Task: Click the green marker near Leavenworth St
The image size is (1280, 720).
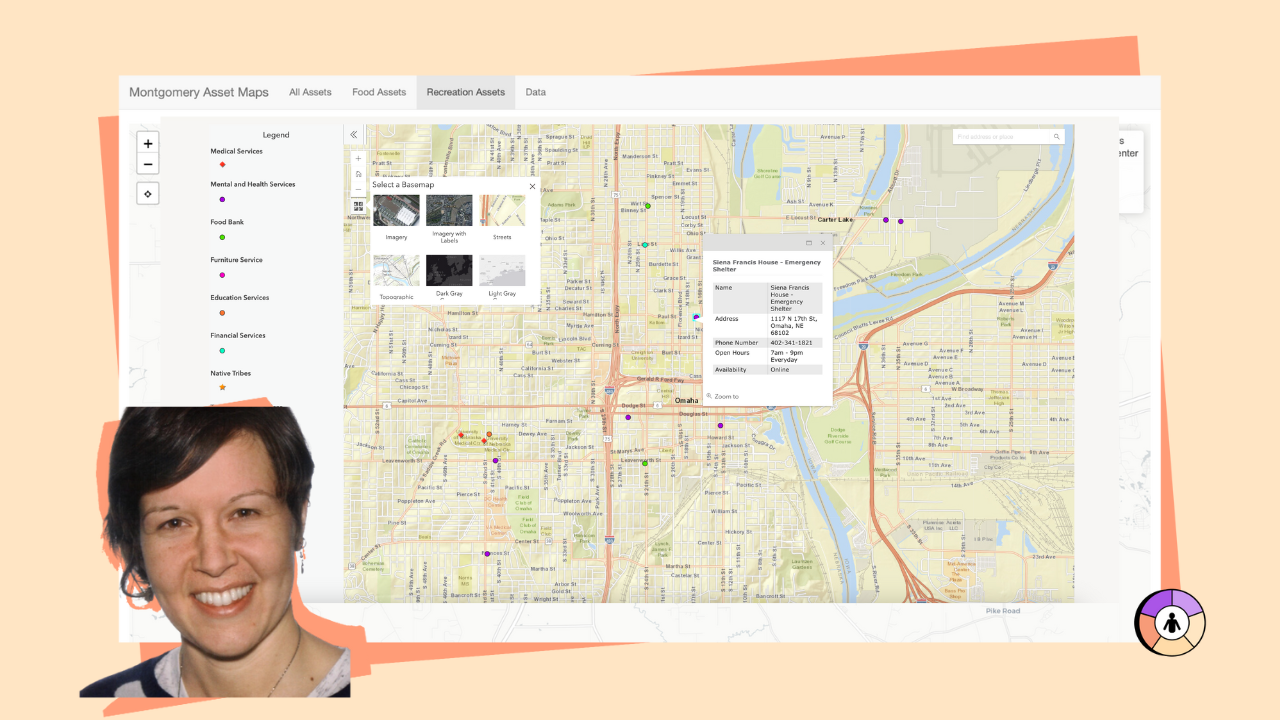Action: (x=645, y=463)
